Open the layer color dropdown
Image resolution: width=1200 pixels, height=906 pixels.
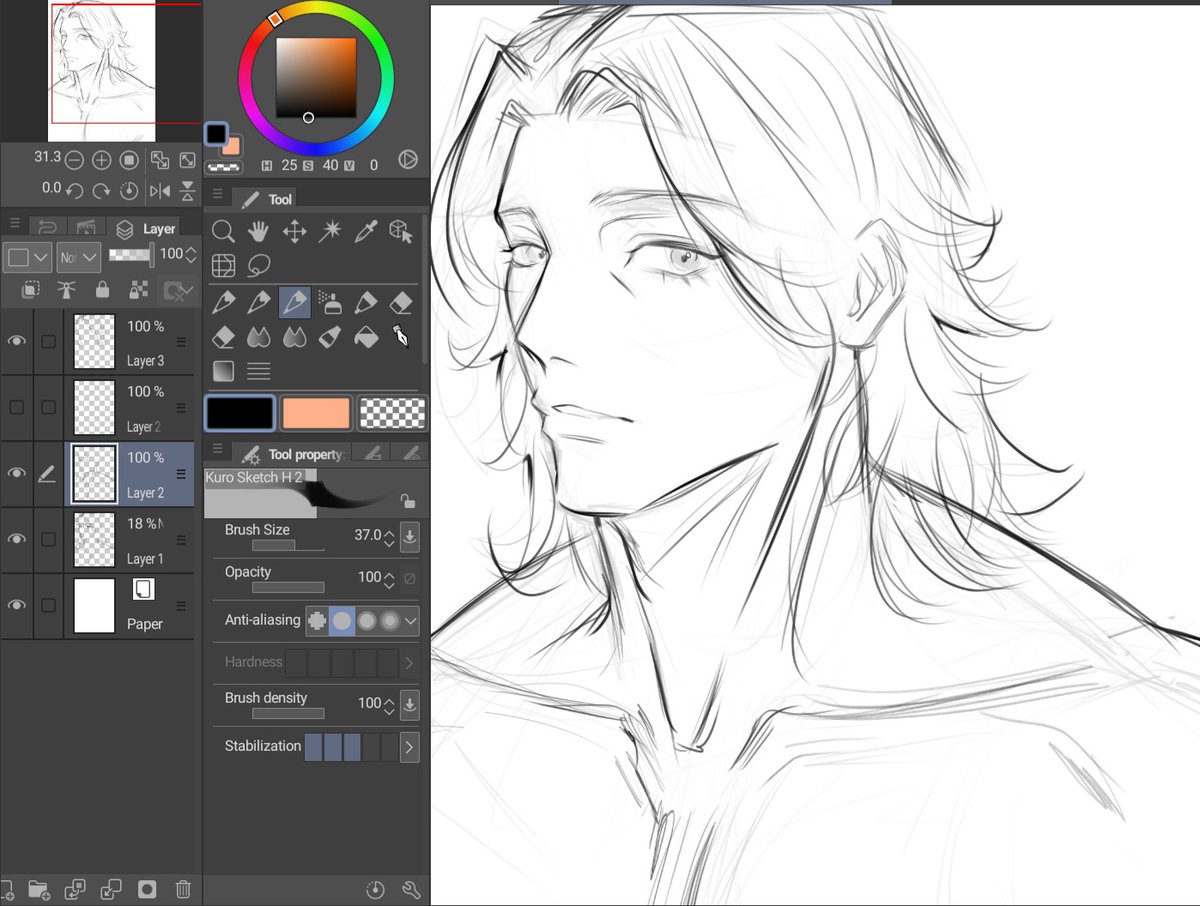(27, 257)
